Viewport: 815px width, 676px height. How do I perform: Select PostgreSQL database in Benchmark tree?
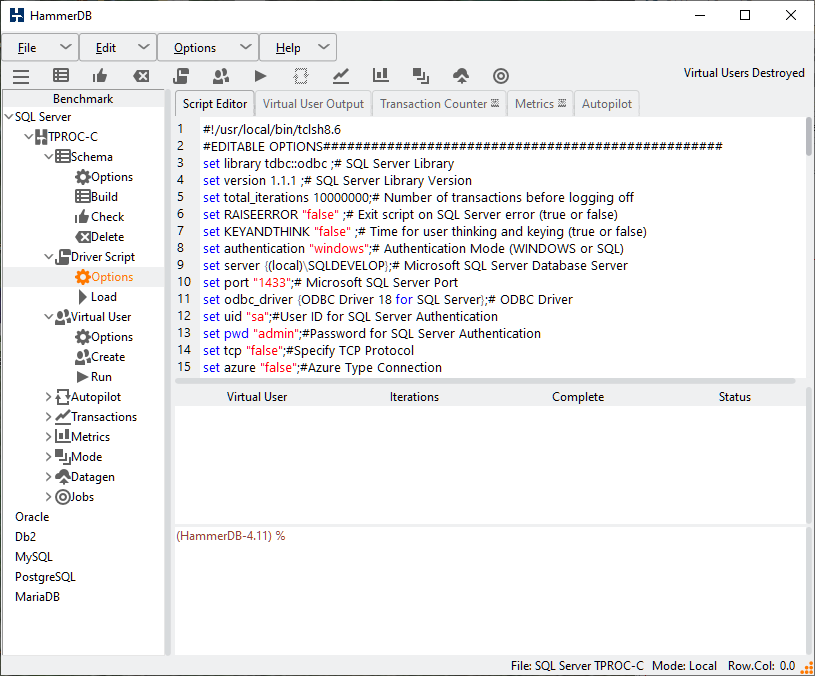click(45, 577)
